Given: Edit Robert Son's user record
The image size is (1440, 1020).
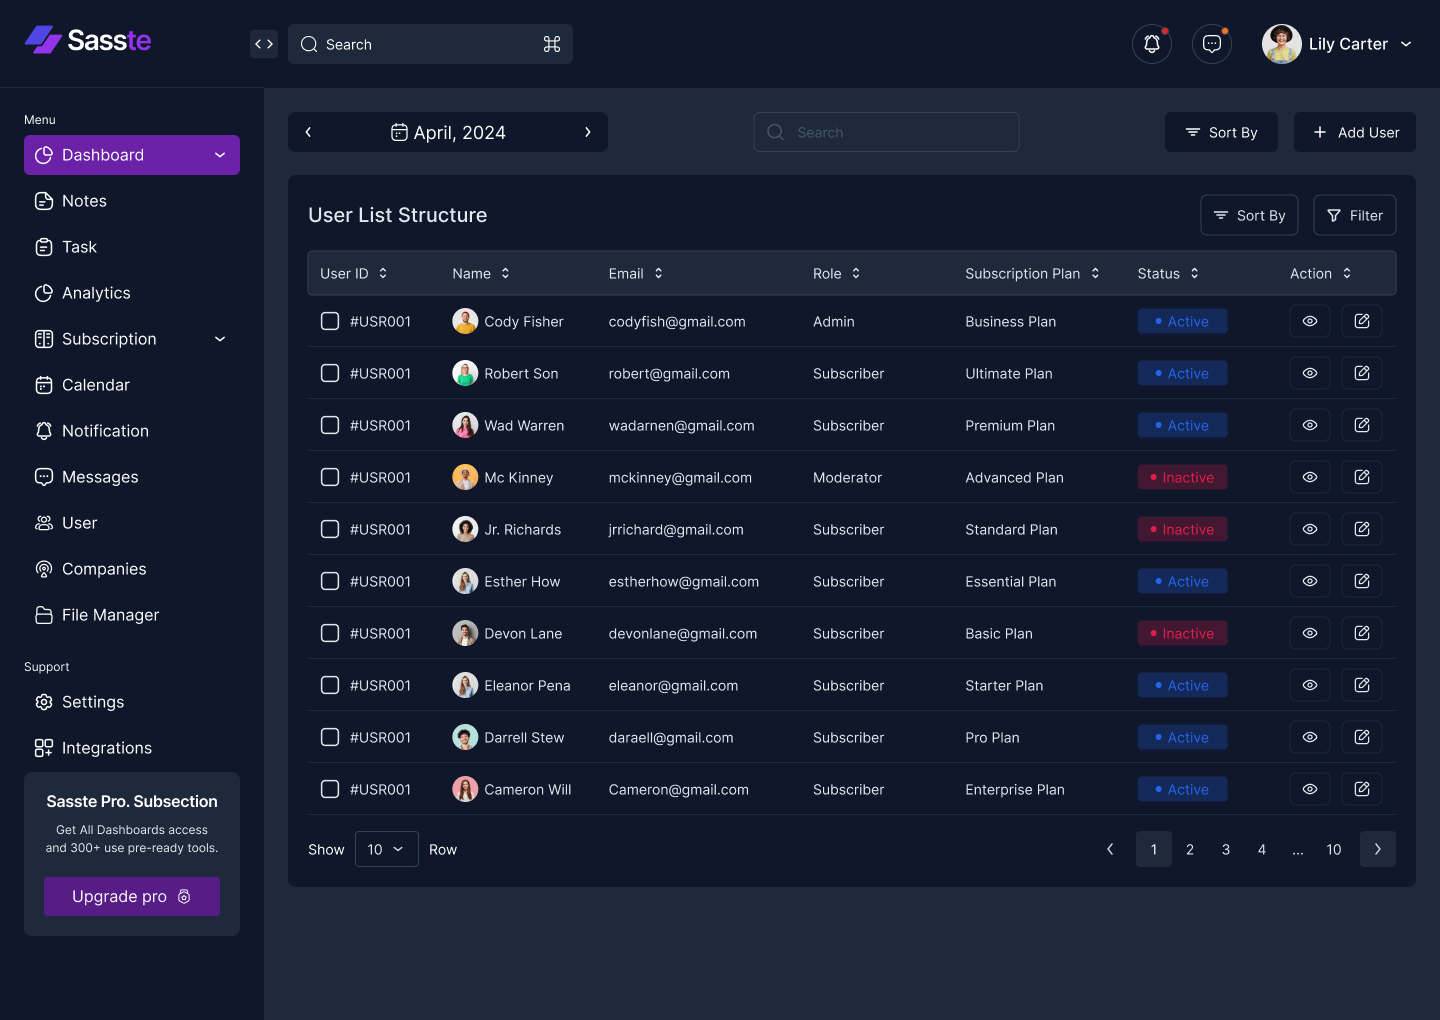Looking at the screenshot, I should (1362, 373).
